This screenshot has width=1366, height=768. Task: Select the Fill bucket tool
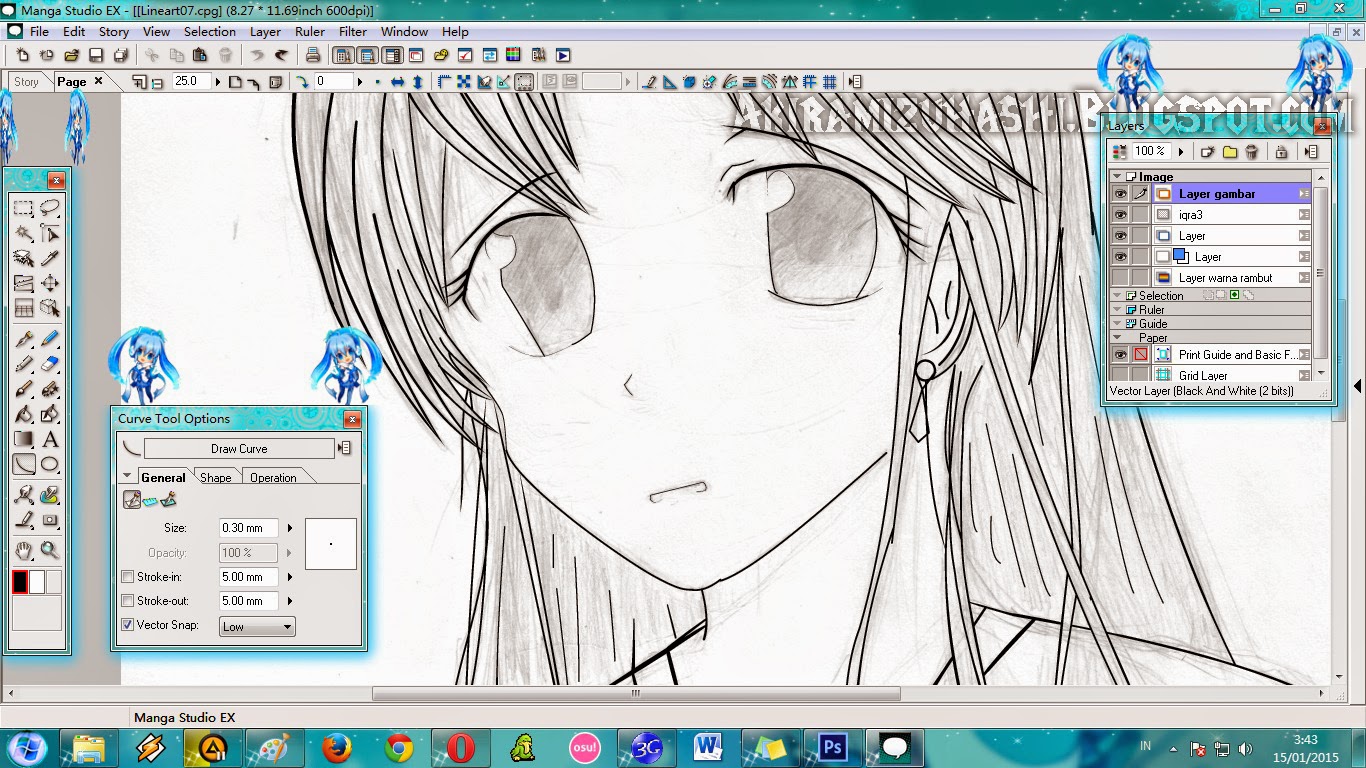pyautogui.click(x=24, y=414)
